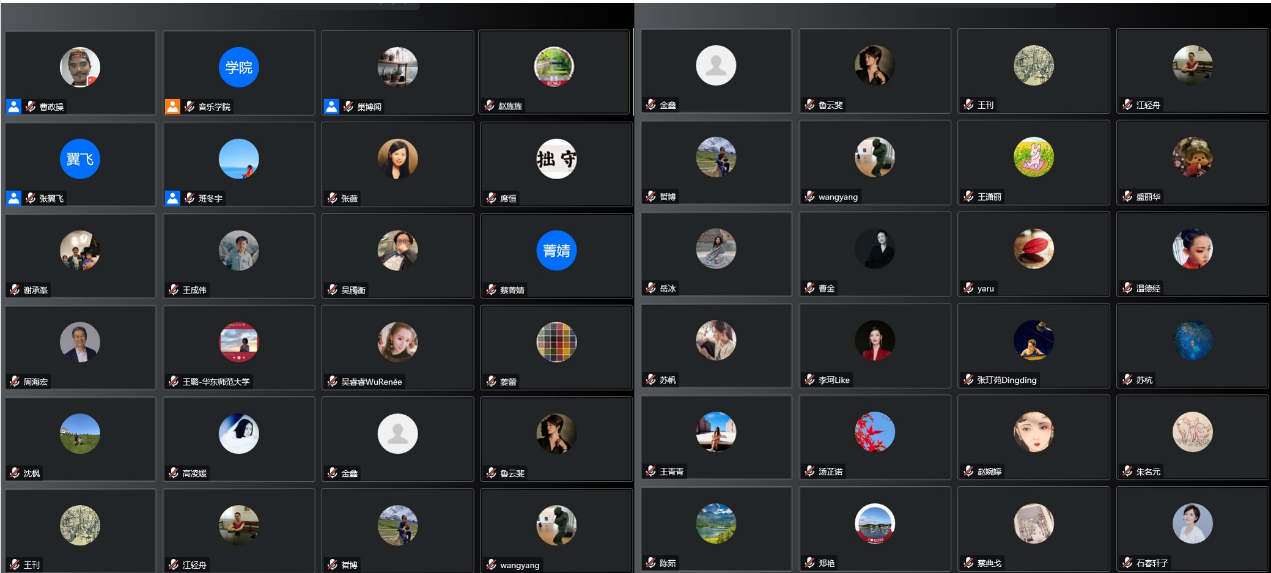Click the name label 王鹏-华东师范大学
Screen dimensions: 1271x573
tap(216, 382)
